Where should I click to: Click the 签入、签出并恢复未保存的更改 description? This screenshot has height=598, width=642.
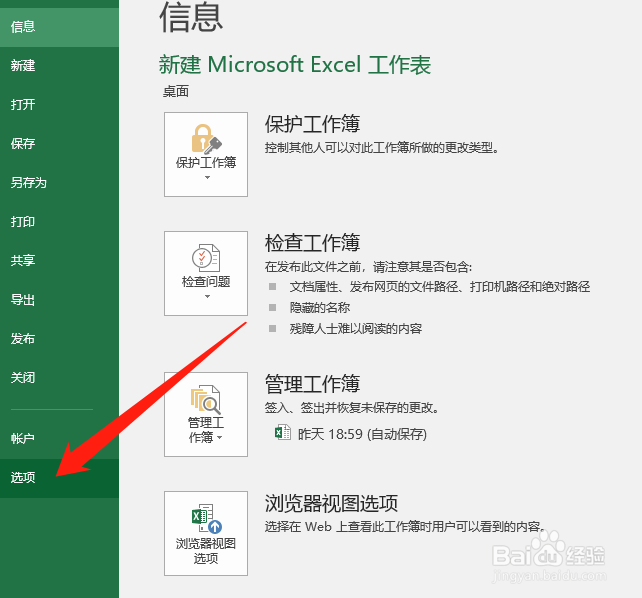tap(352, 408)
